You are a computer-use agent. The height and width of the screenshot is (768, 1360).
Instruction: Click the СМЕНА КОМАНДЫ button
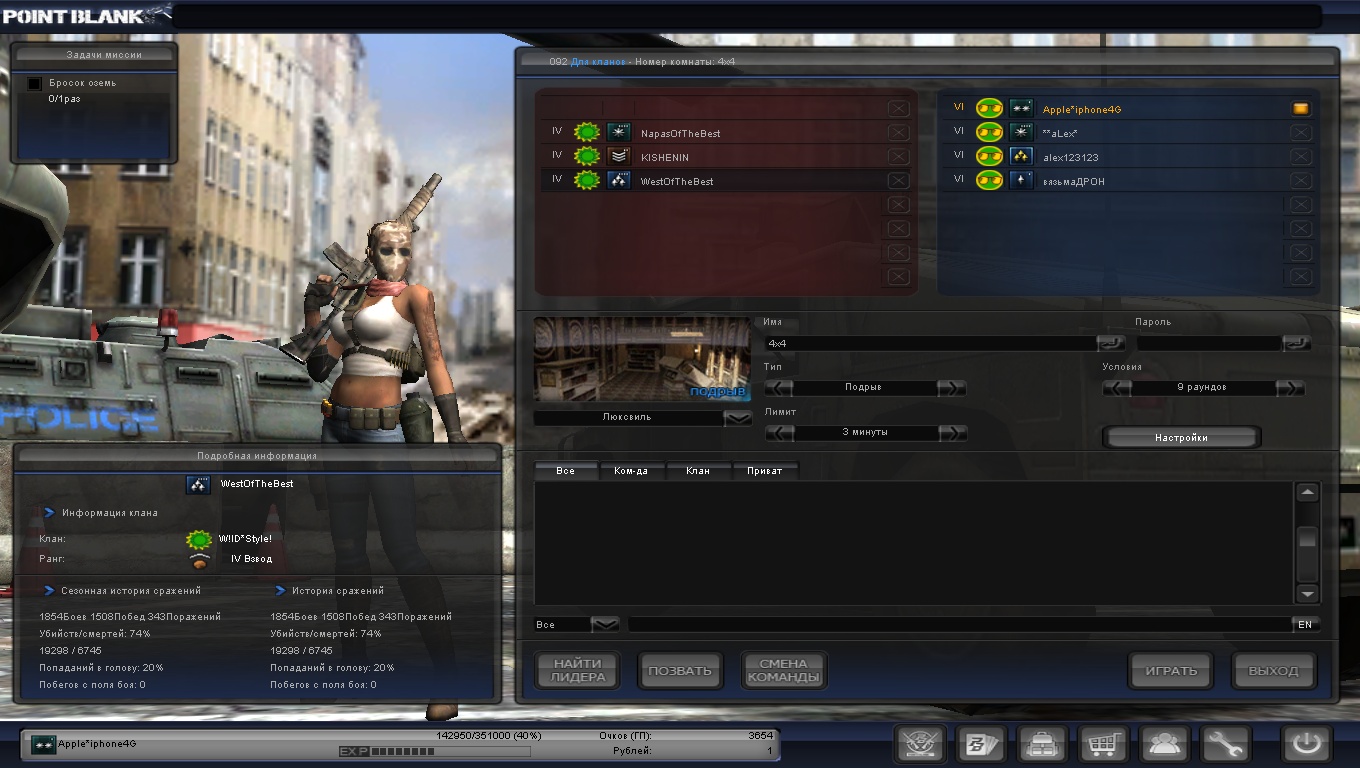click(x=783, y=671)
